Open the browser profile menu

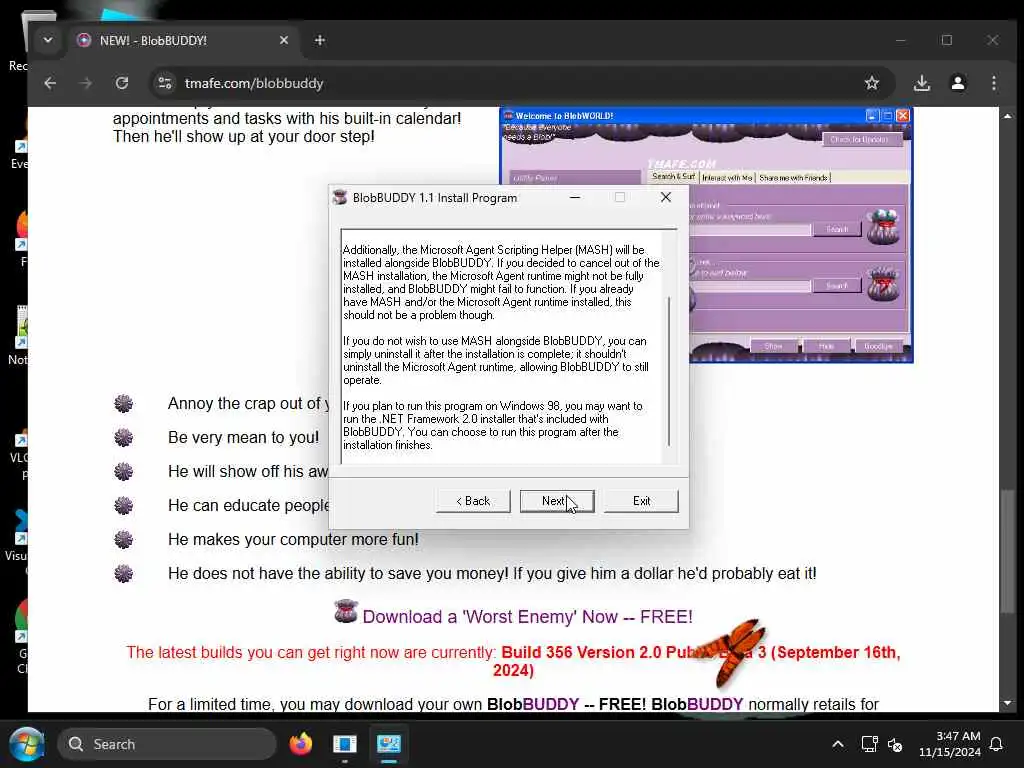957,83
